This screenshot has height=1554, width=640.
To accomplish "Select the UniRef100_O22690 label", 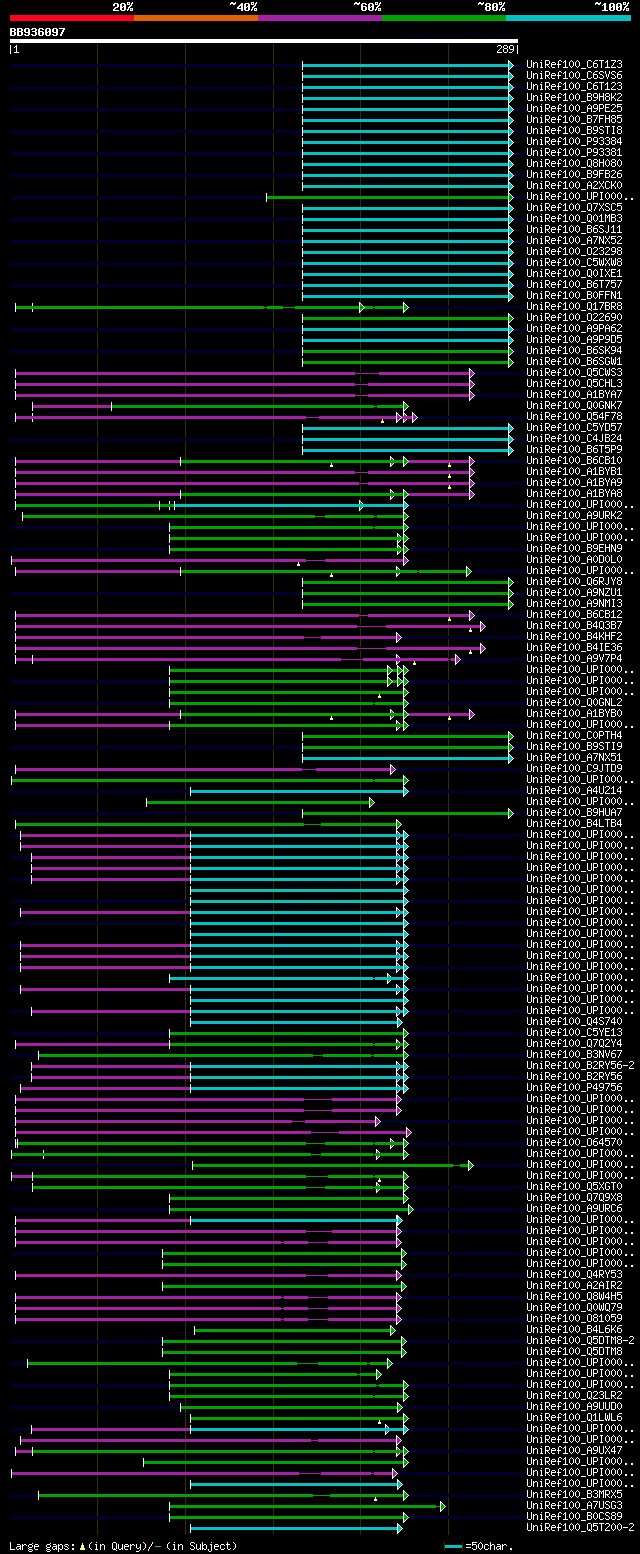I will pos(574,317).
